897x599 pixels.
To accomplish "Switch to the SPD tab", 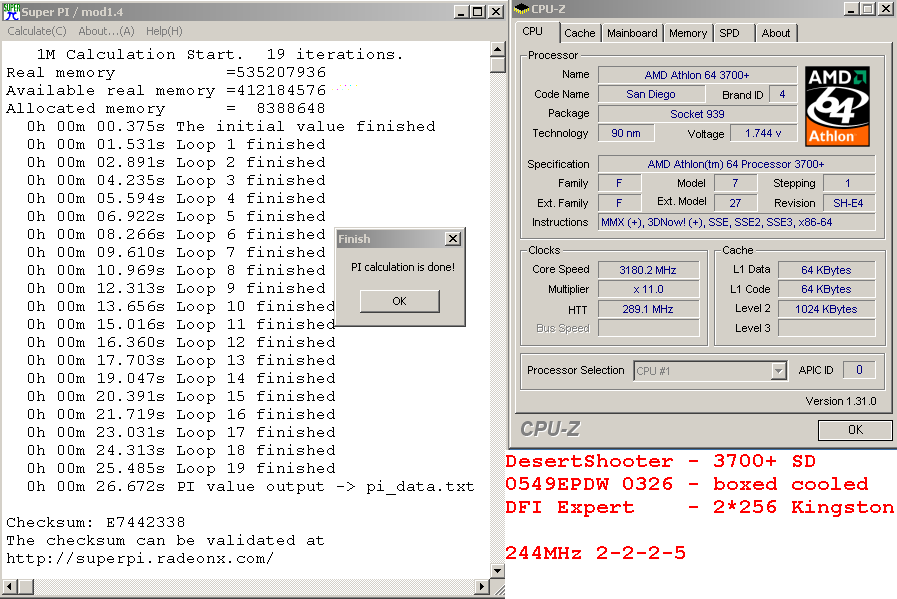I will tap(729, 33).
